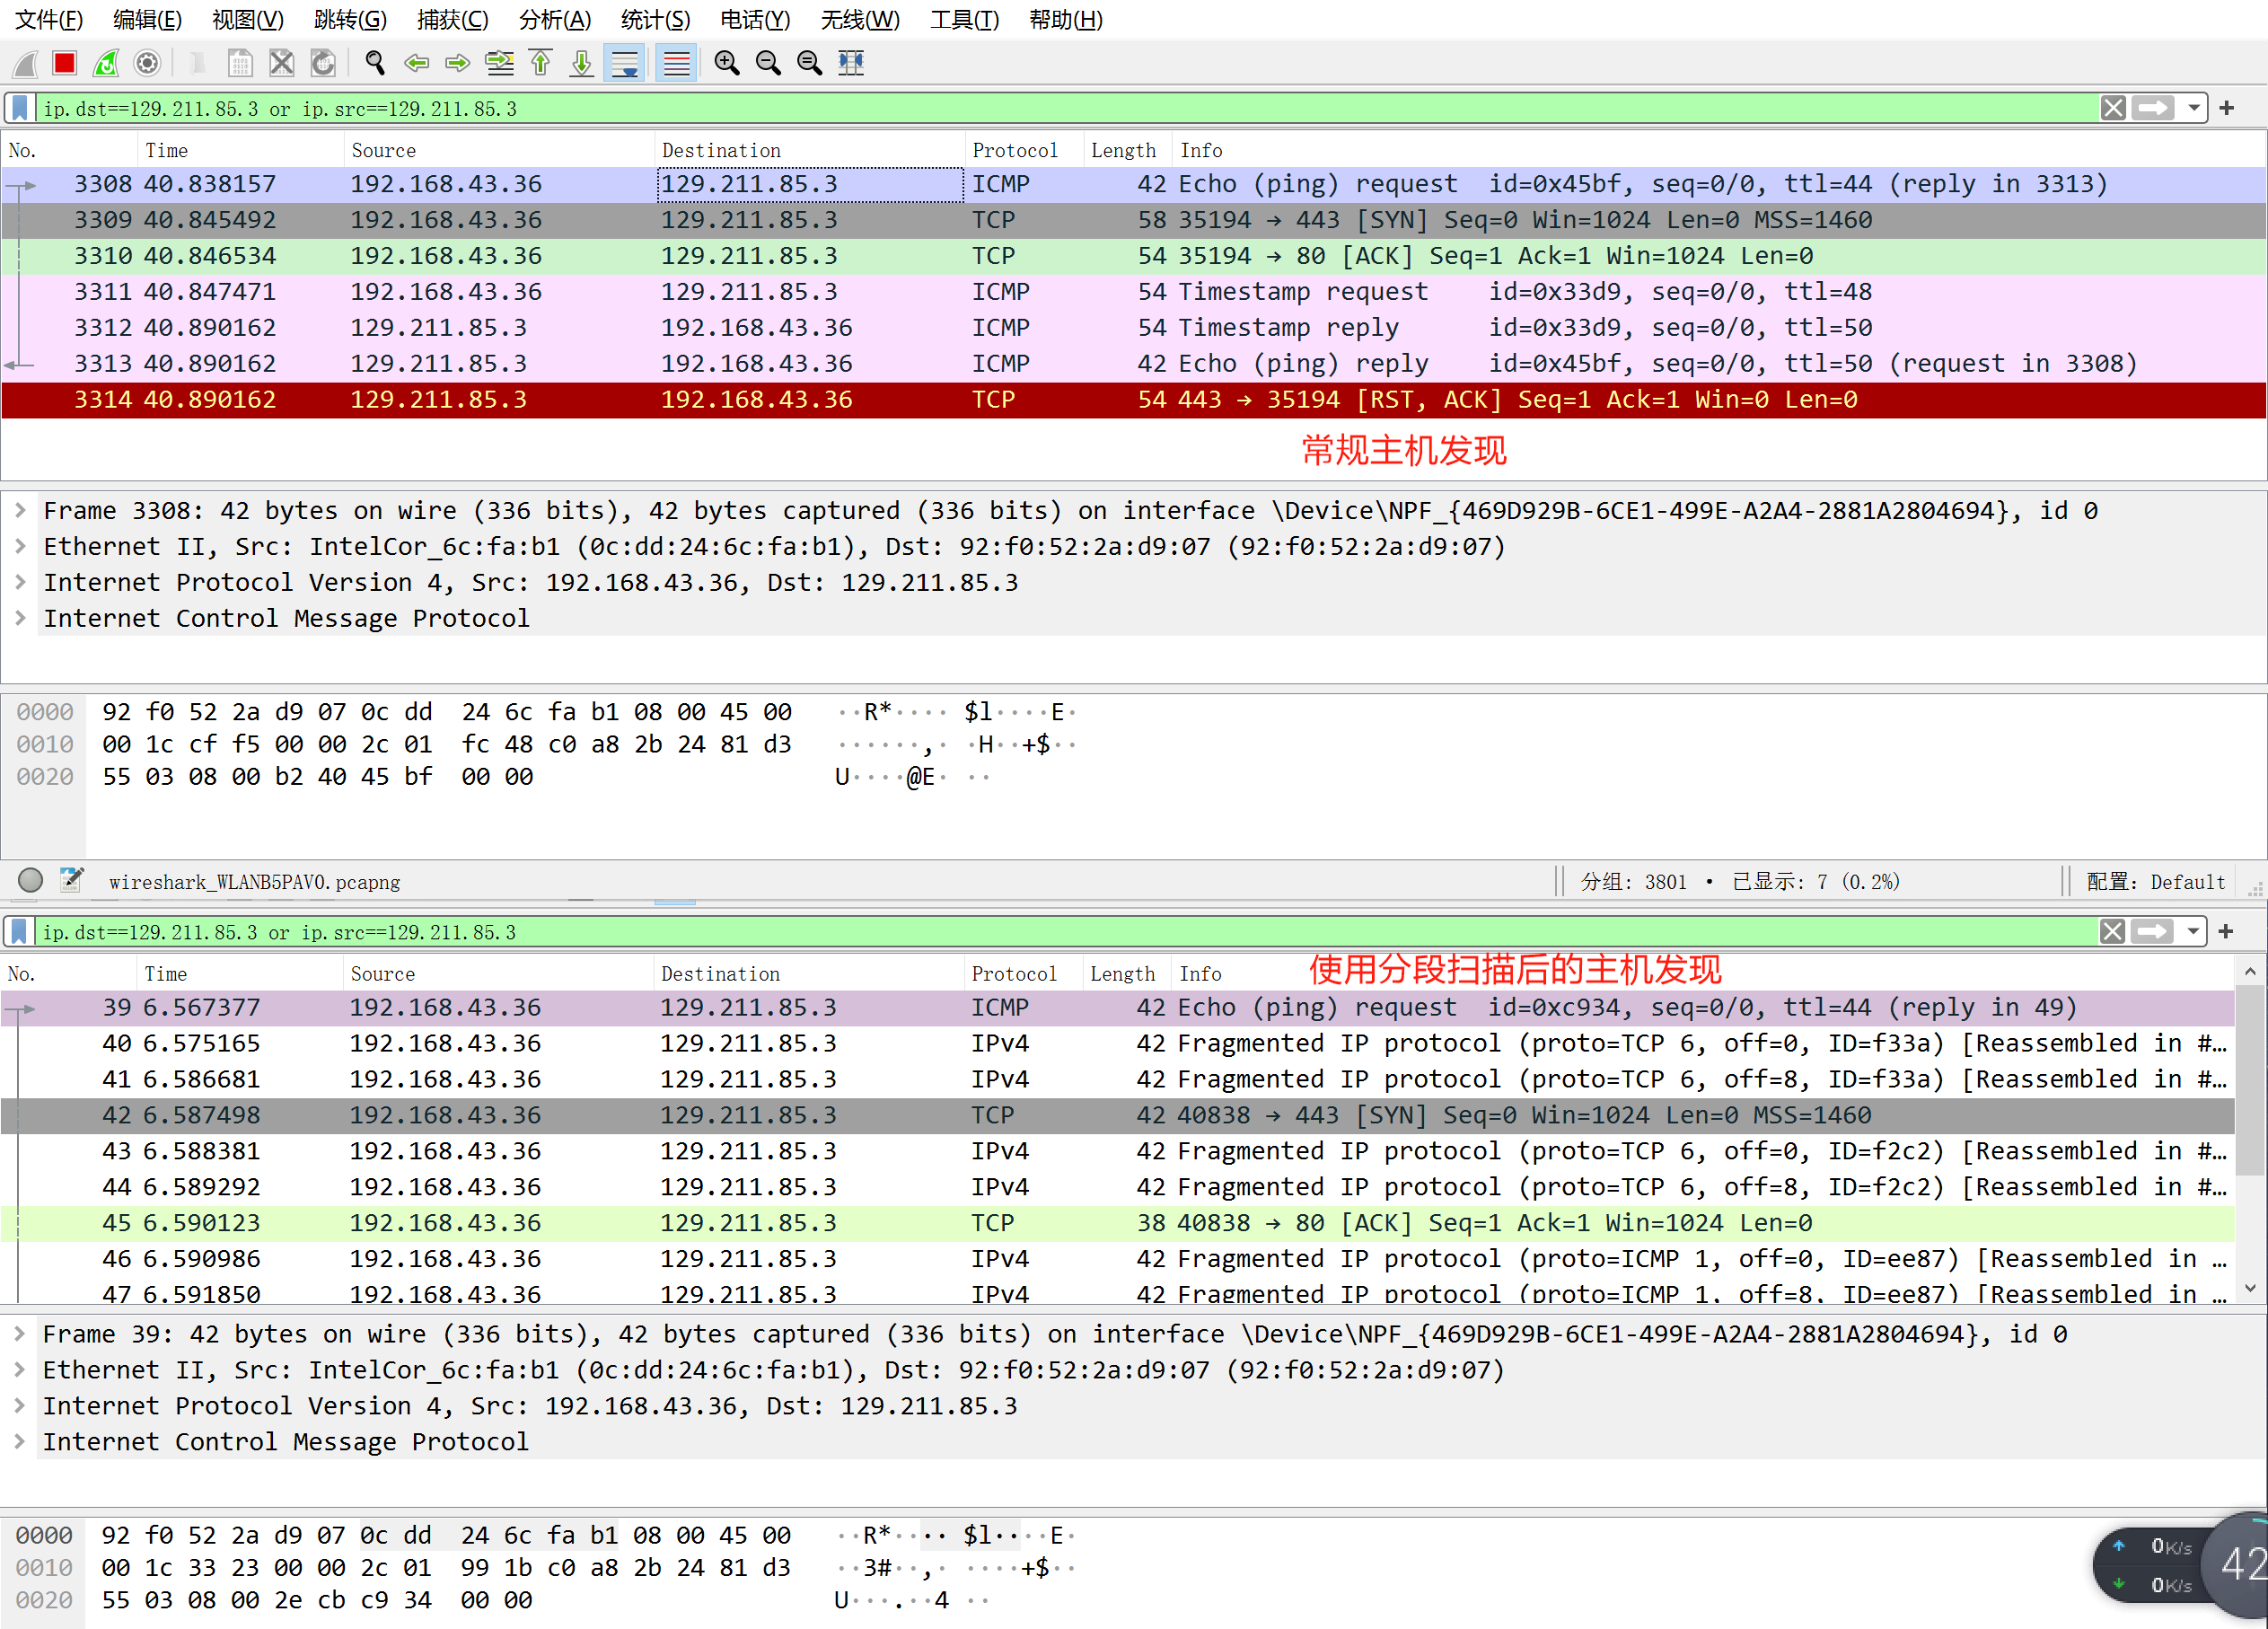
Task: Go to the first packet
Action: 540,63
